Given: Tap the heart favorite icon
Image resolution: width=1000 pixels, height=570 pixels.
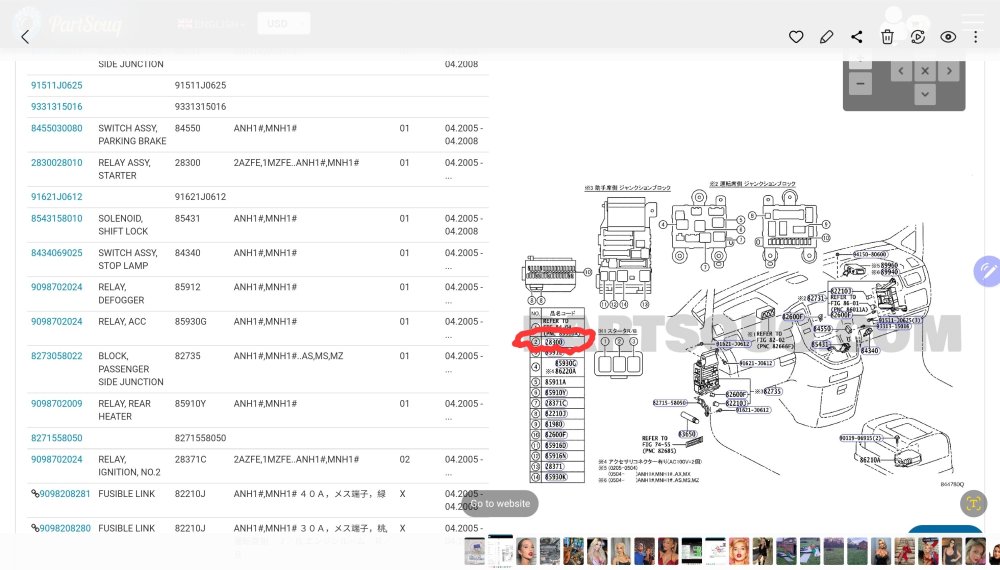Looking at the screenshot, I should [x=796, y=37].
